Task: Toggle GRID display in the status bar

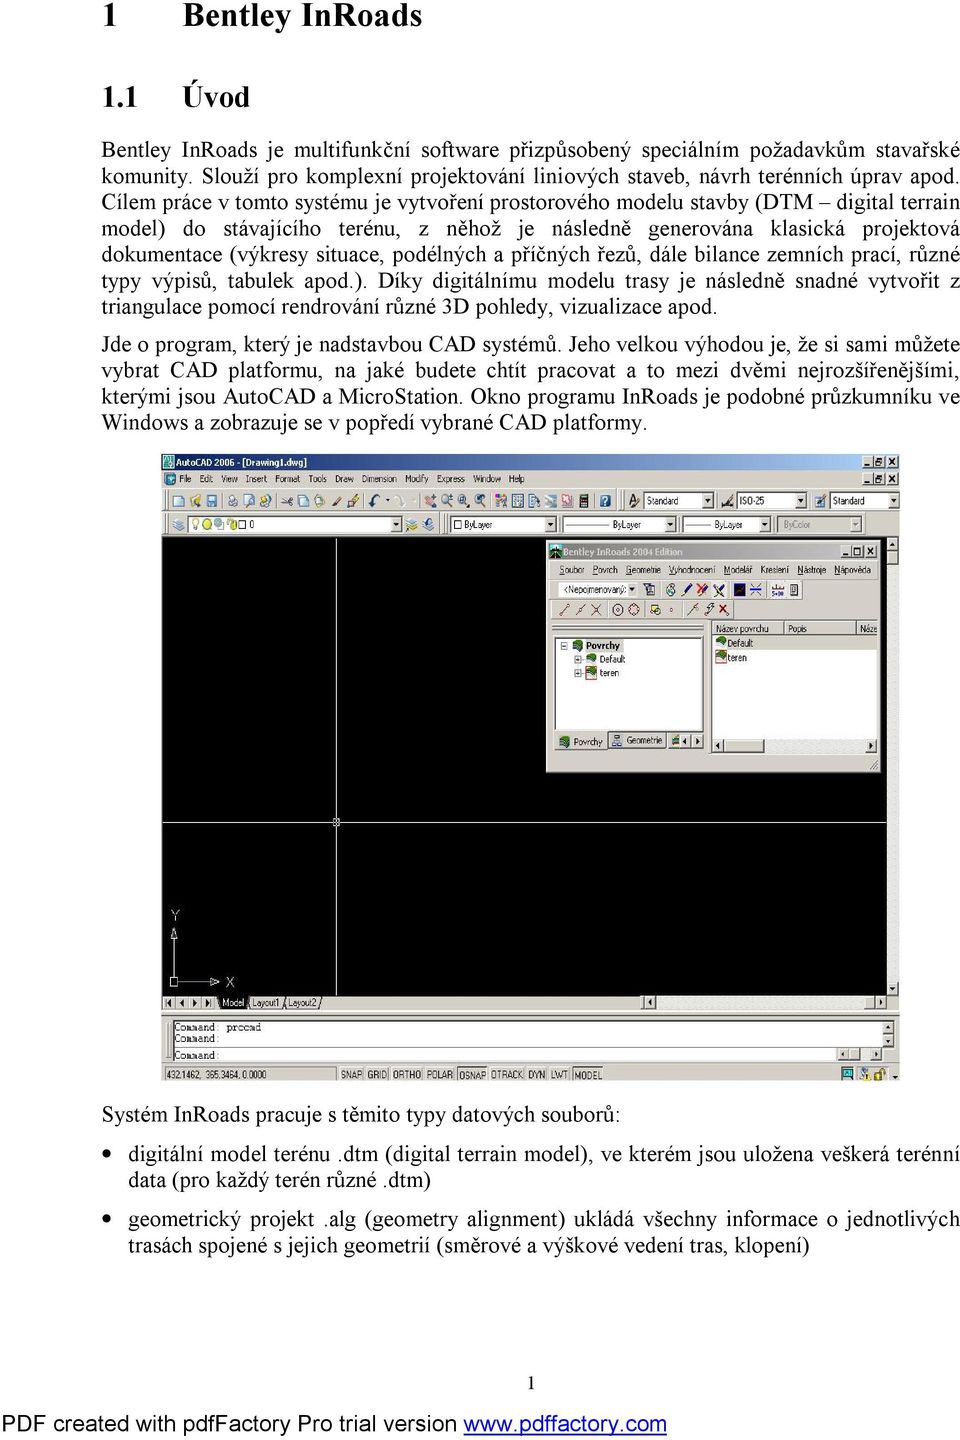Action: pyautogui.click(x=378, y=1075)
